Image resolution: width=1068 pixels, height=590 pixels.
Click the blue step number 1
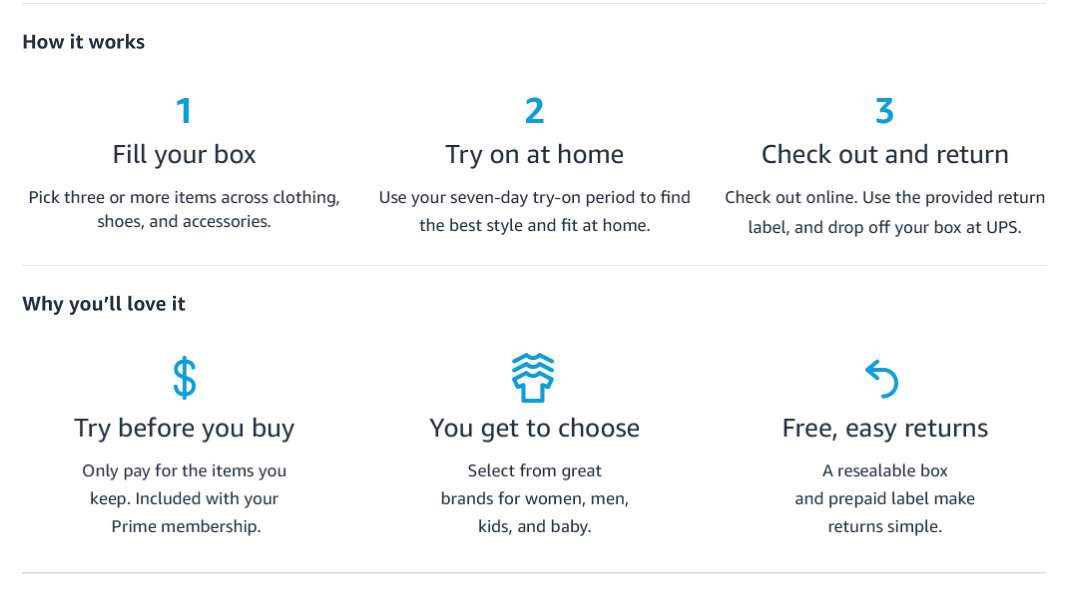[184, 111]
